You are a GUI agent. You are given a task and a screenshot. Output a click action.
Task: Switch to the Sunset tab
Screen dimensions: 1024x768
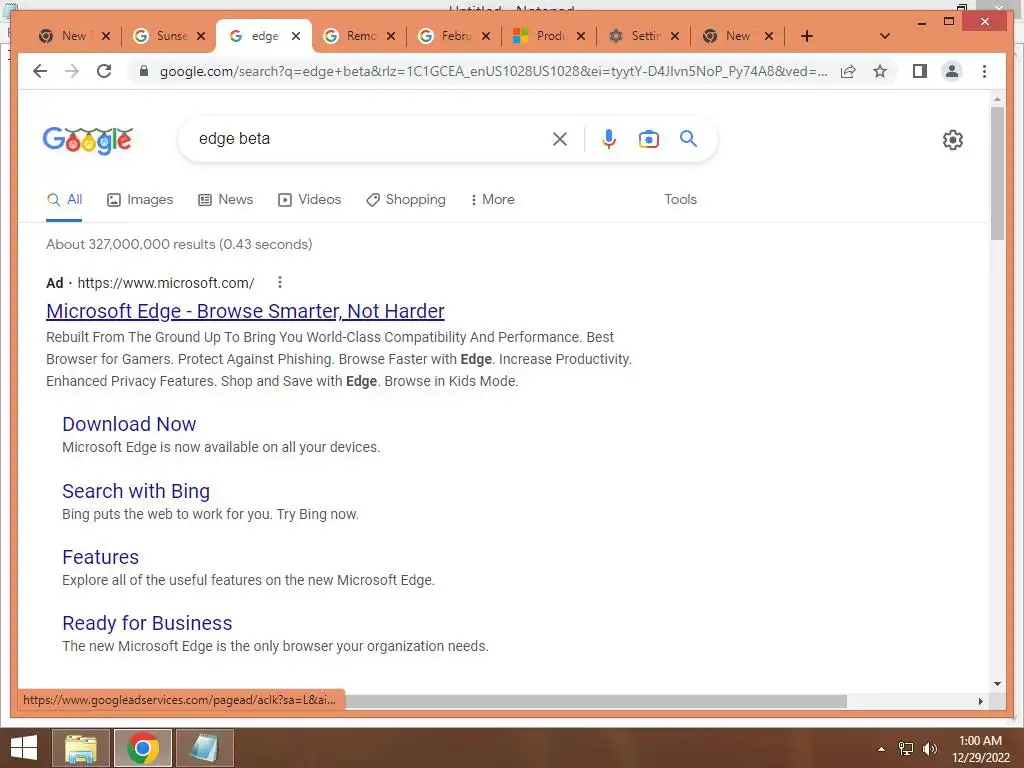coord(163,36)
